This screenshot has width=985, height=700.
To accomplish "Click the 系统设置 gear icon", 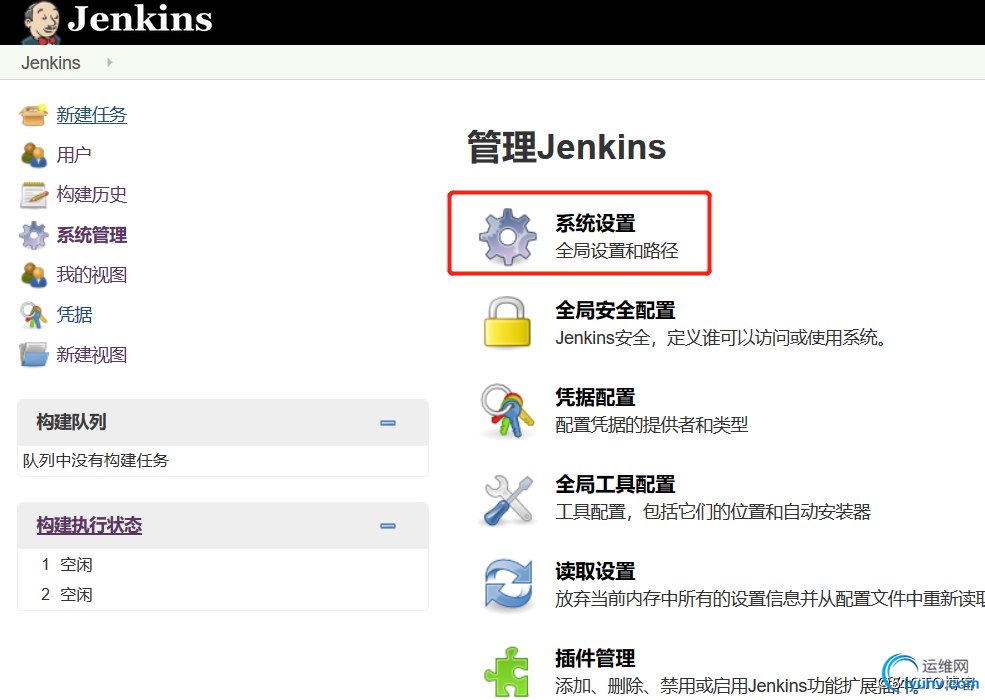I will (x=508, y=237).
